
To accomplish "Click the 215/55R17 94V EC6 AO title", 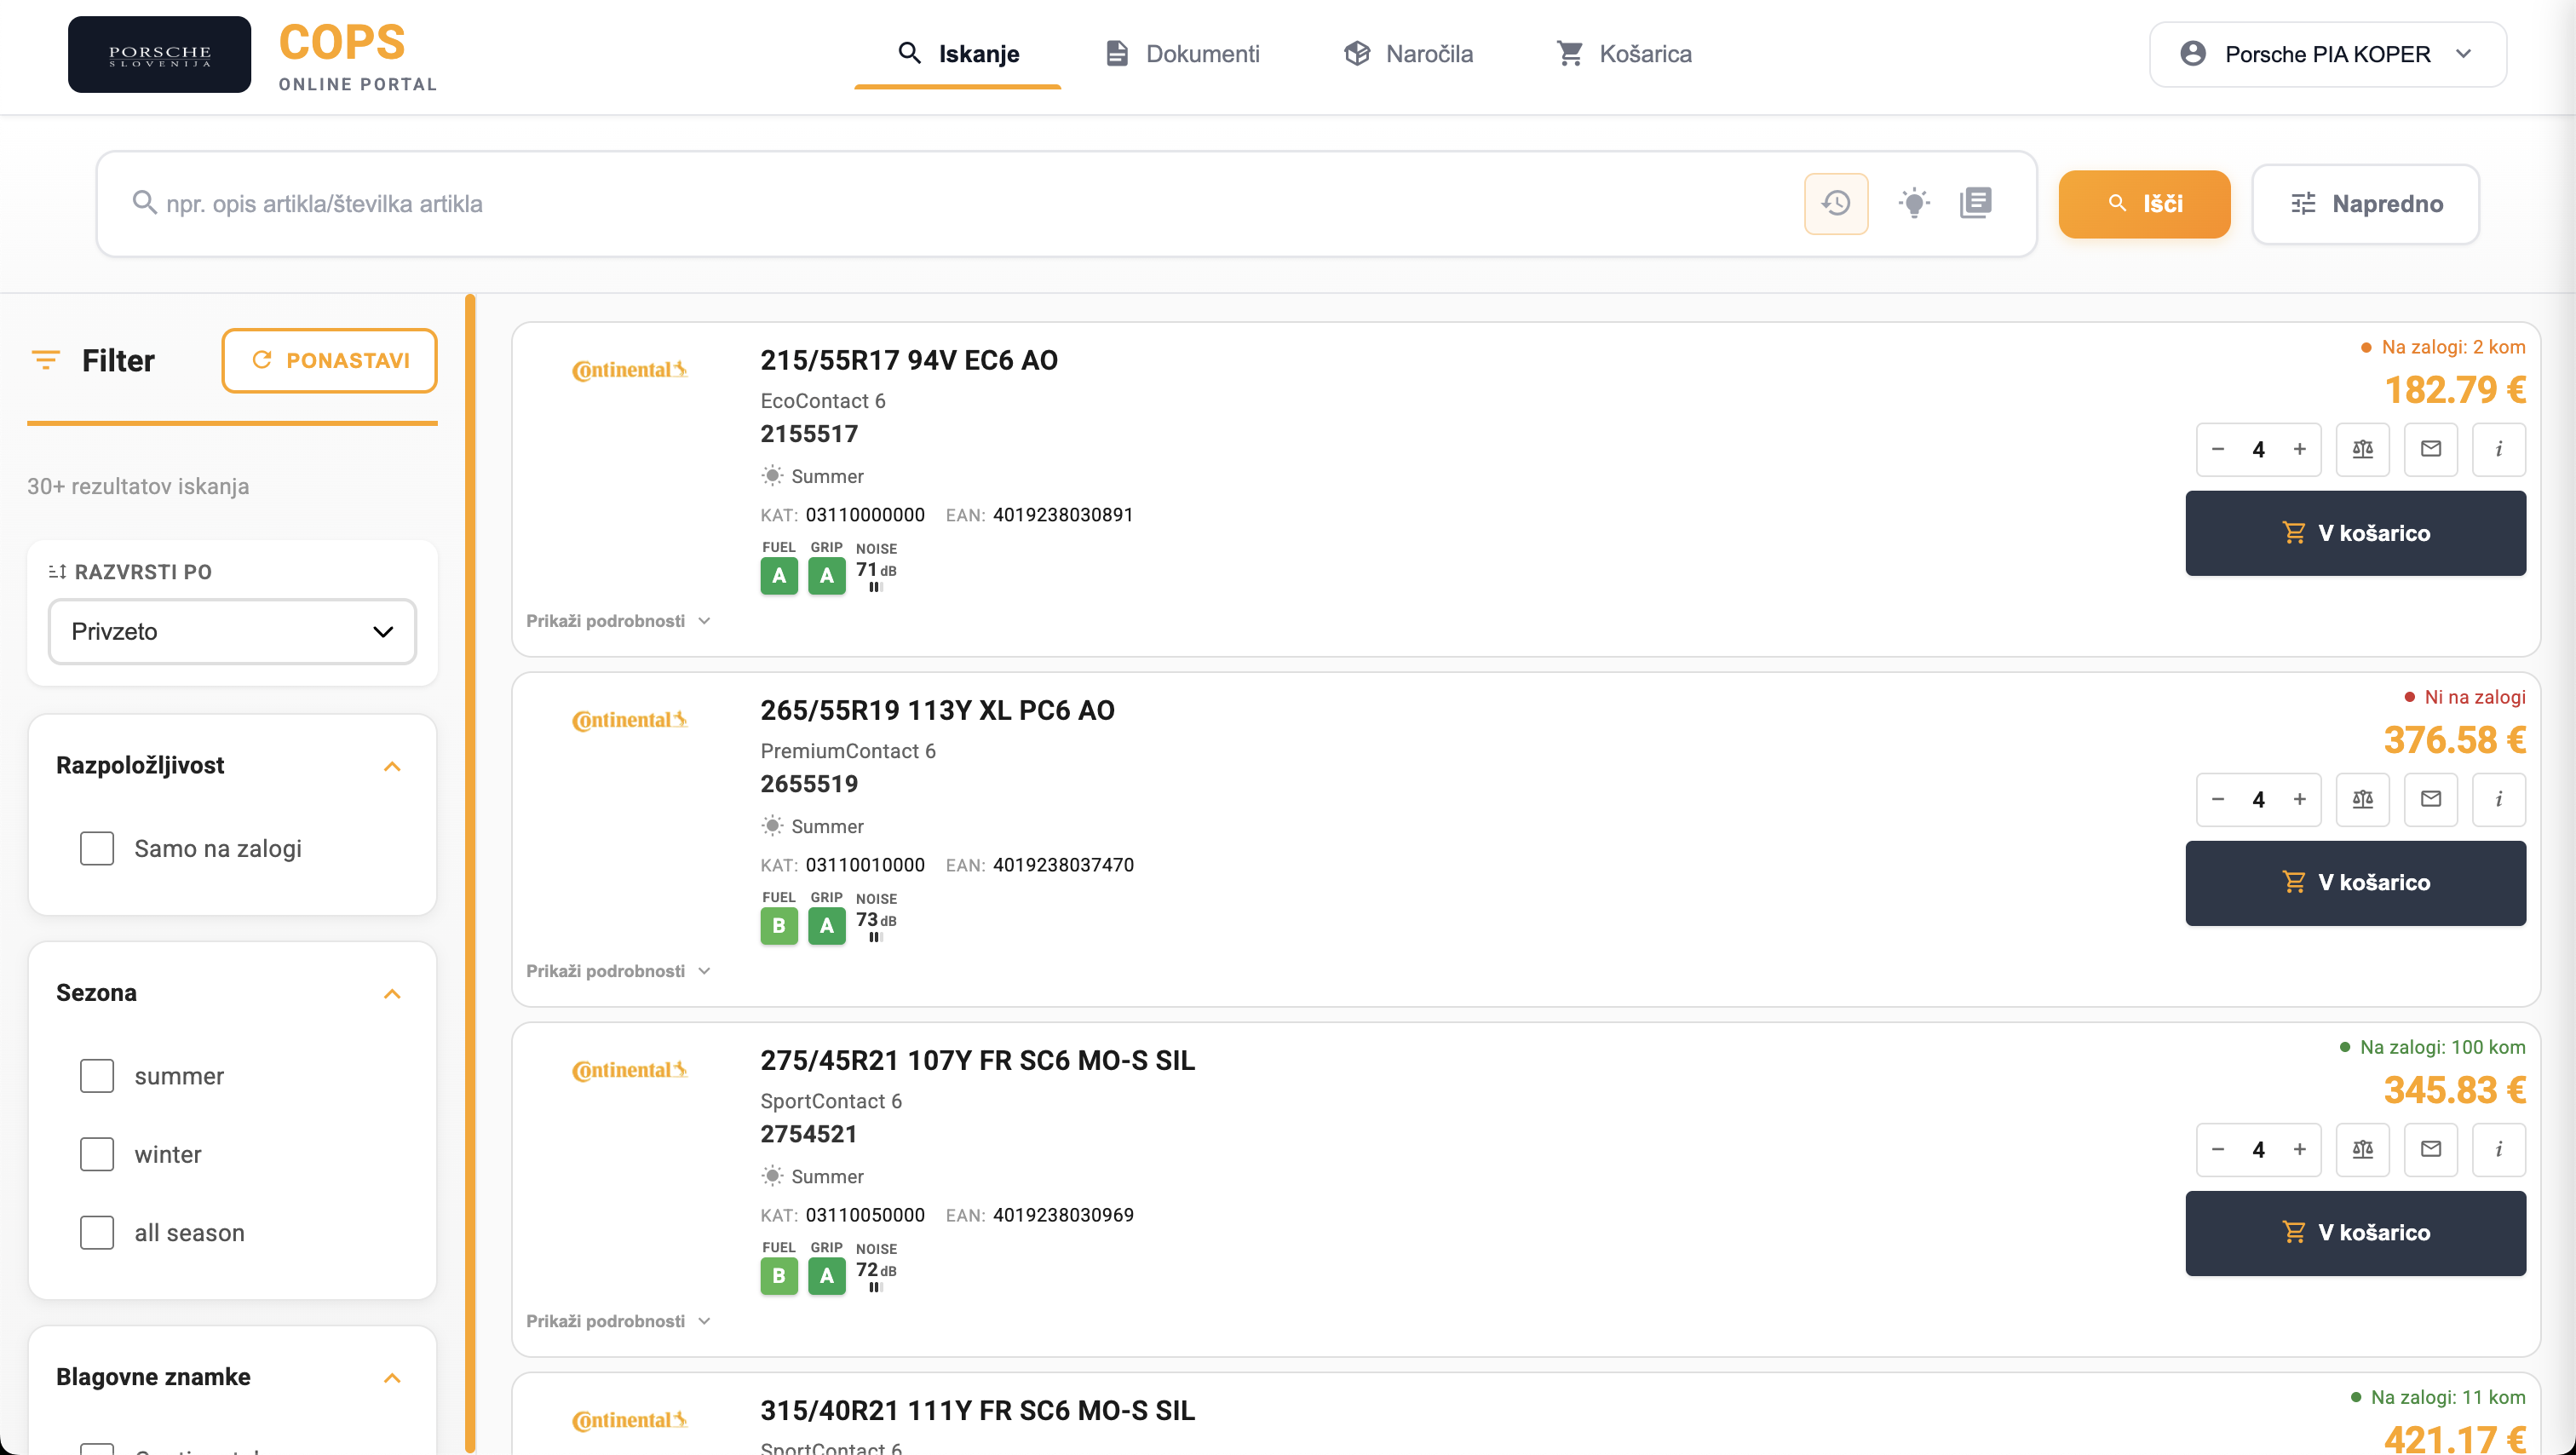I will [x=909, y=360].
